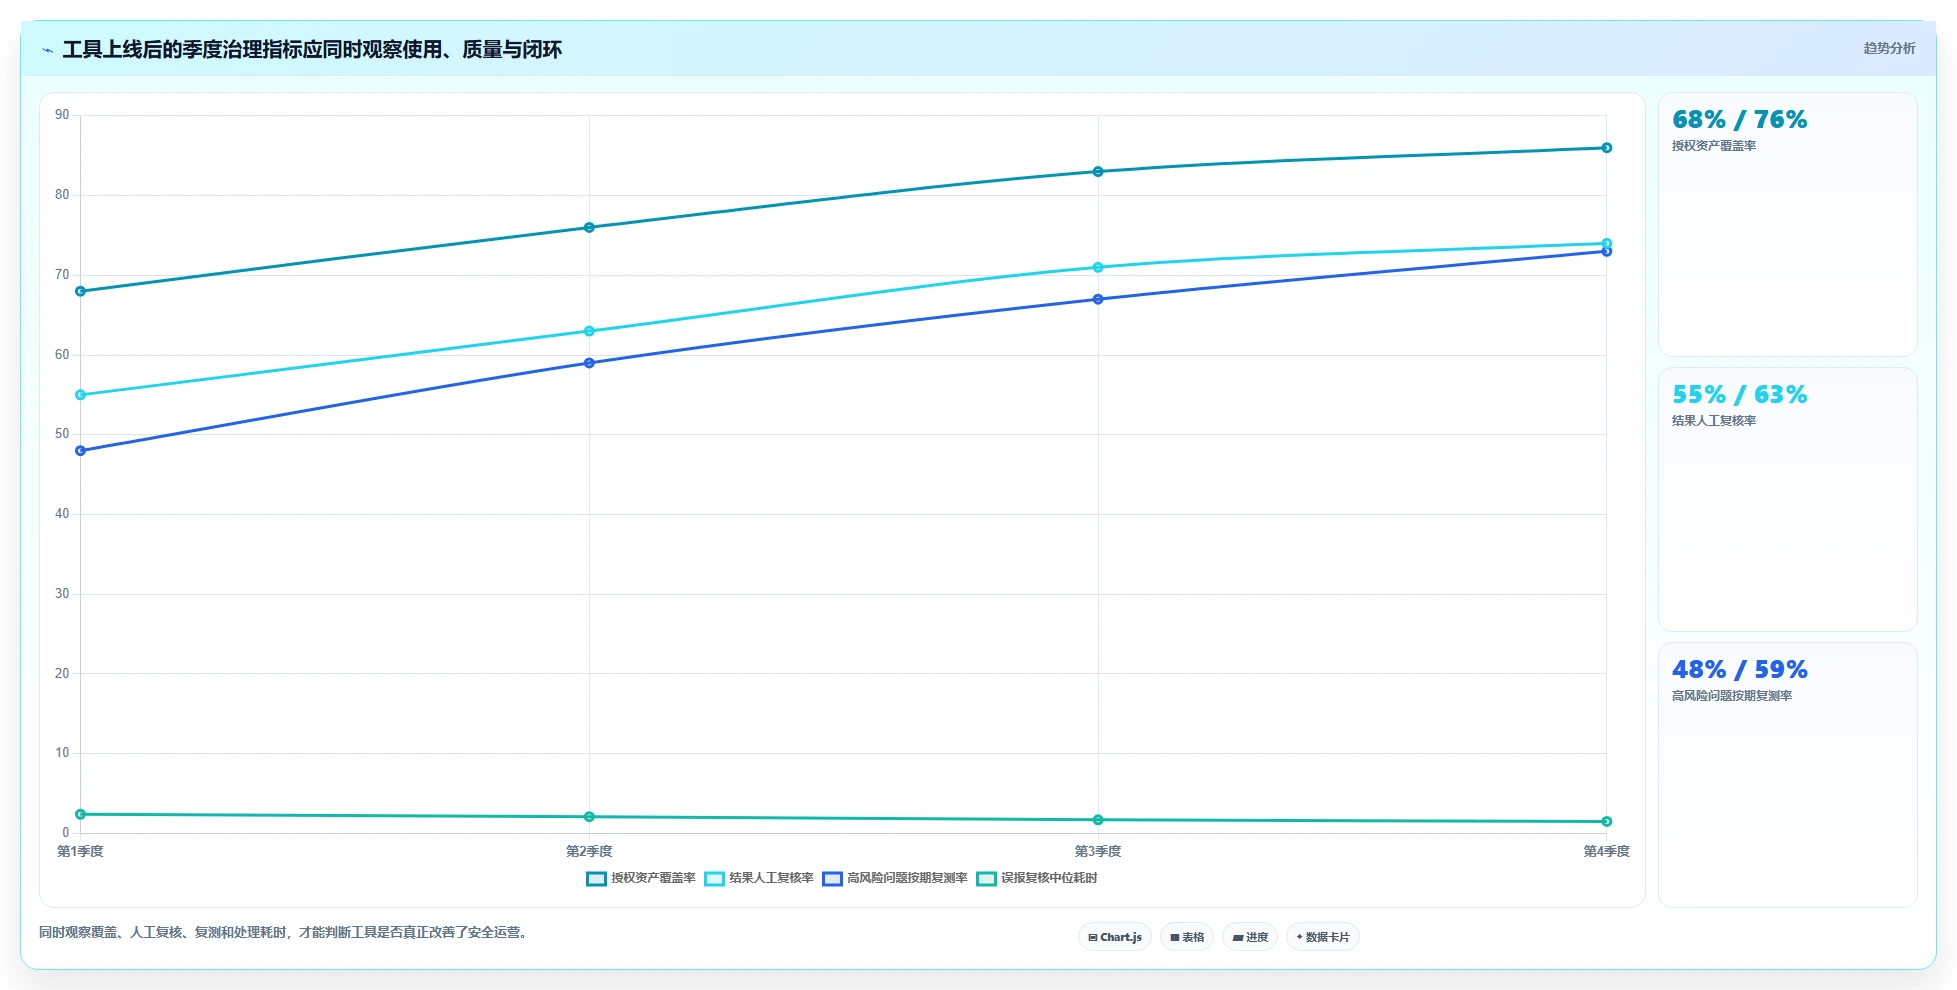Click the Chart.js pill button
The width and height of the screenshot is (1957, 990).
(x=1114, y=937)
